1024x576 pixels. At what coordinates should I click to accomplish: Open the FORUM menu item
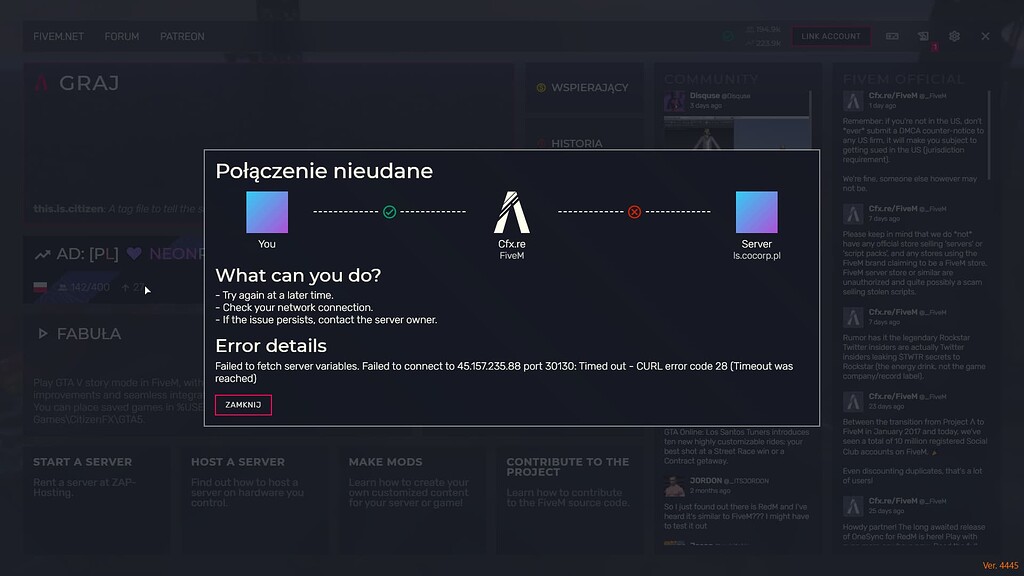coord(122,36)
